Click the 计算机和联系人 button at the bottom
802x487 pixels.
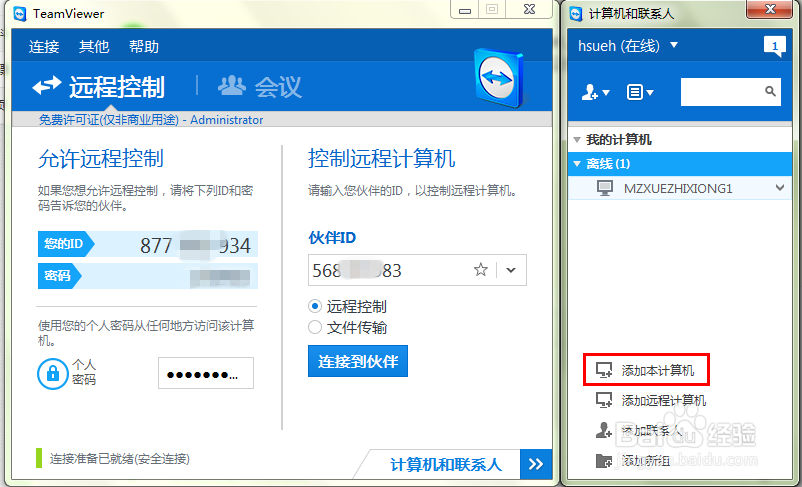[x=445, y=464]
